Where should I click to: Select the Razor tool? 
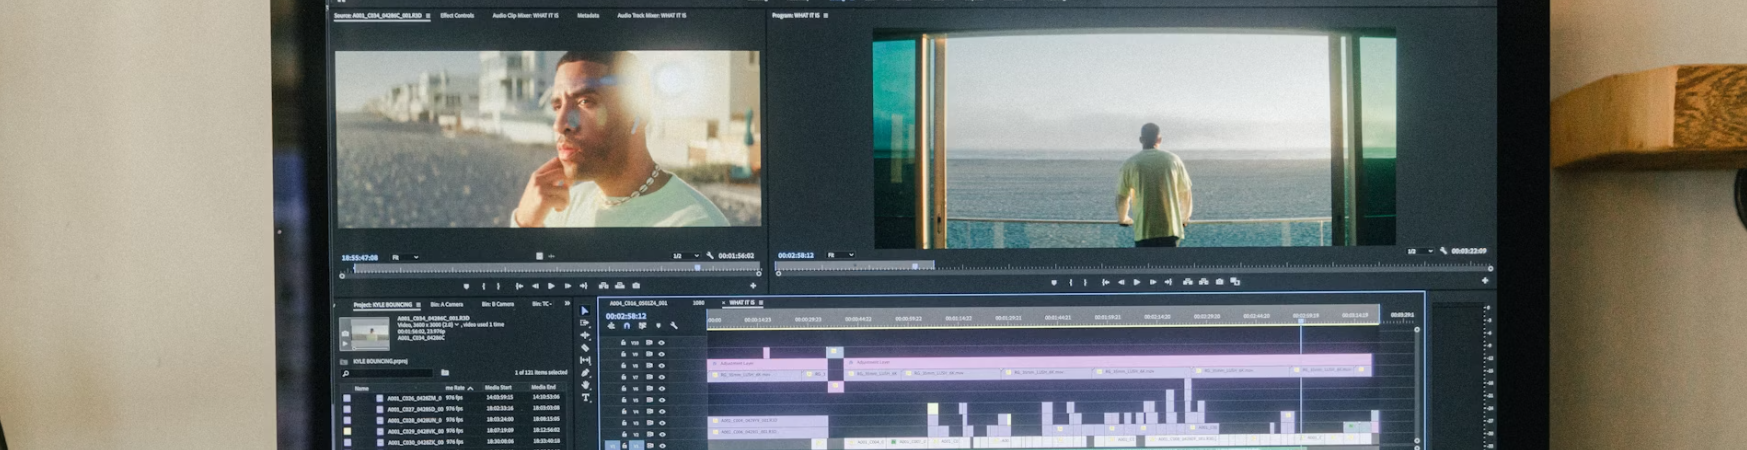click(x=585, y=348)
